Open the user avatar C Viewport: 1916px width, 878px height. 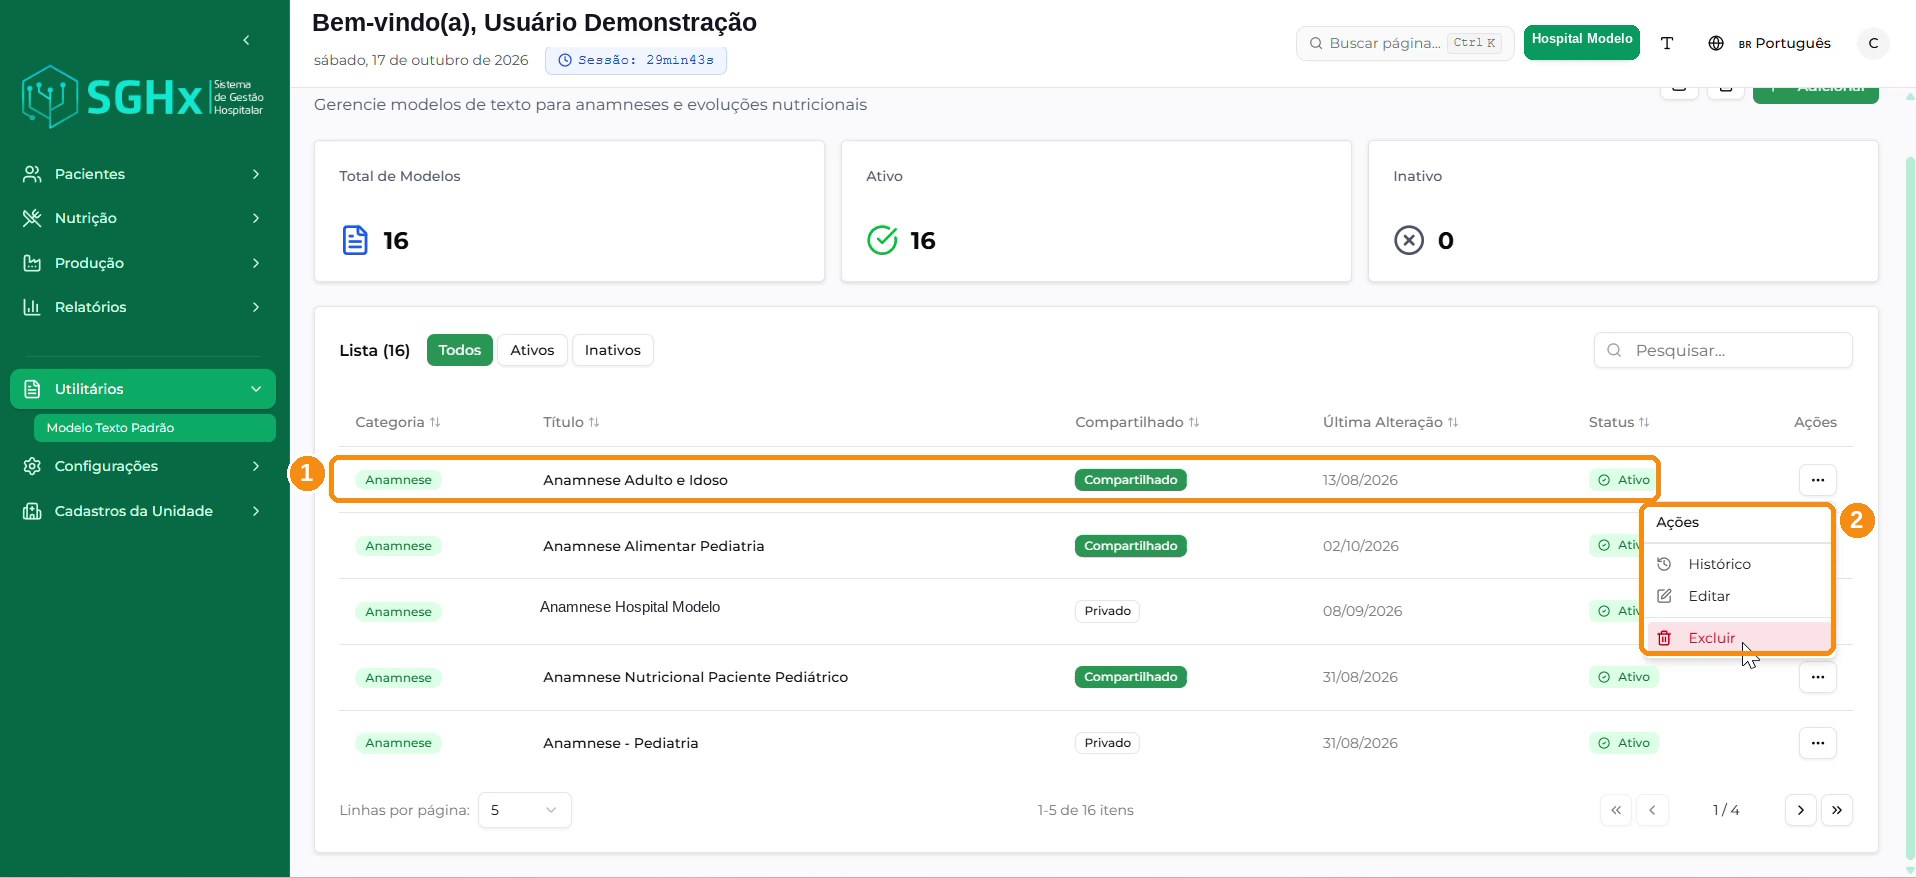[x=1873, y=43]
